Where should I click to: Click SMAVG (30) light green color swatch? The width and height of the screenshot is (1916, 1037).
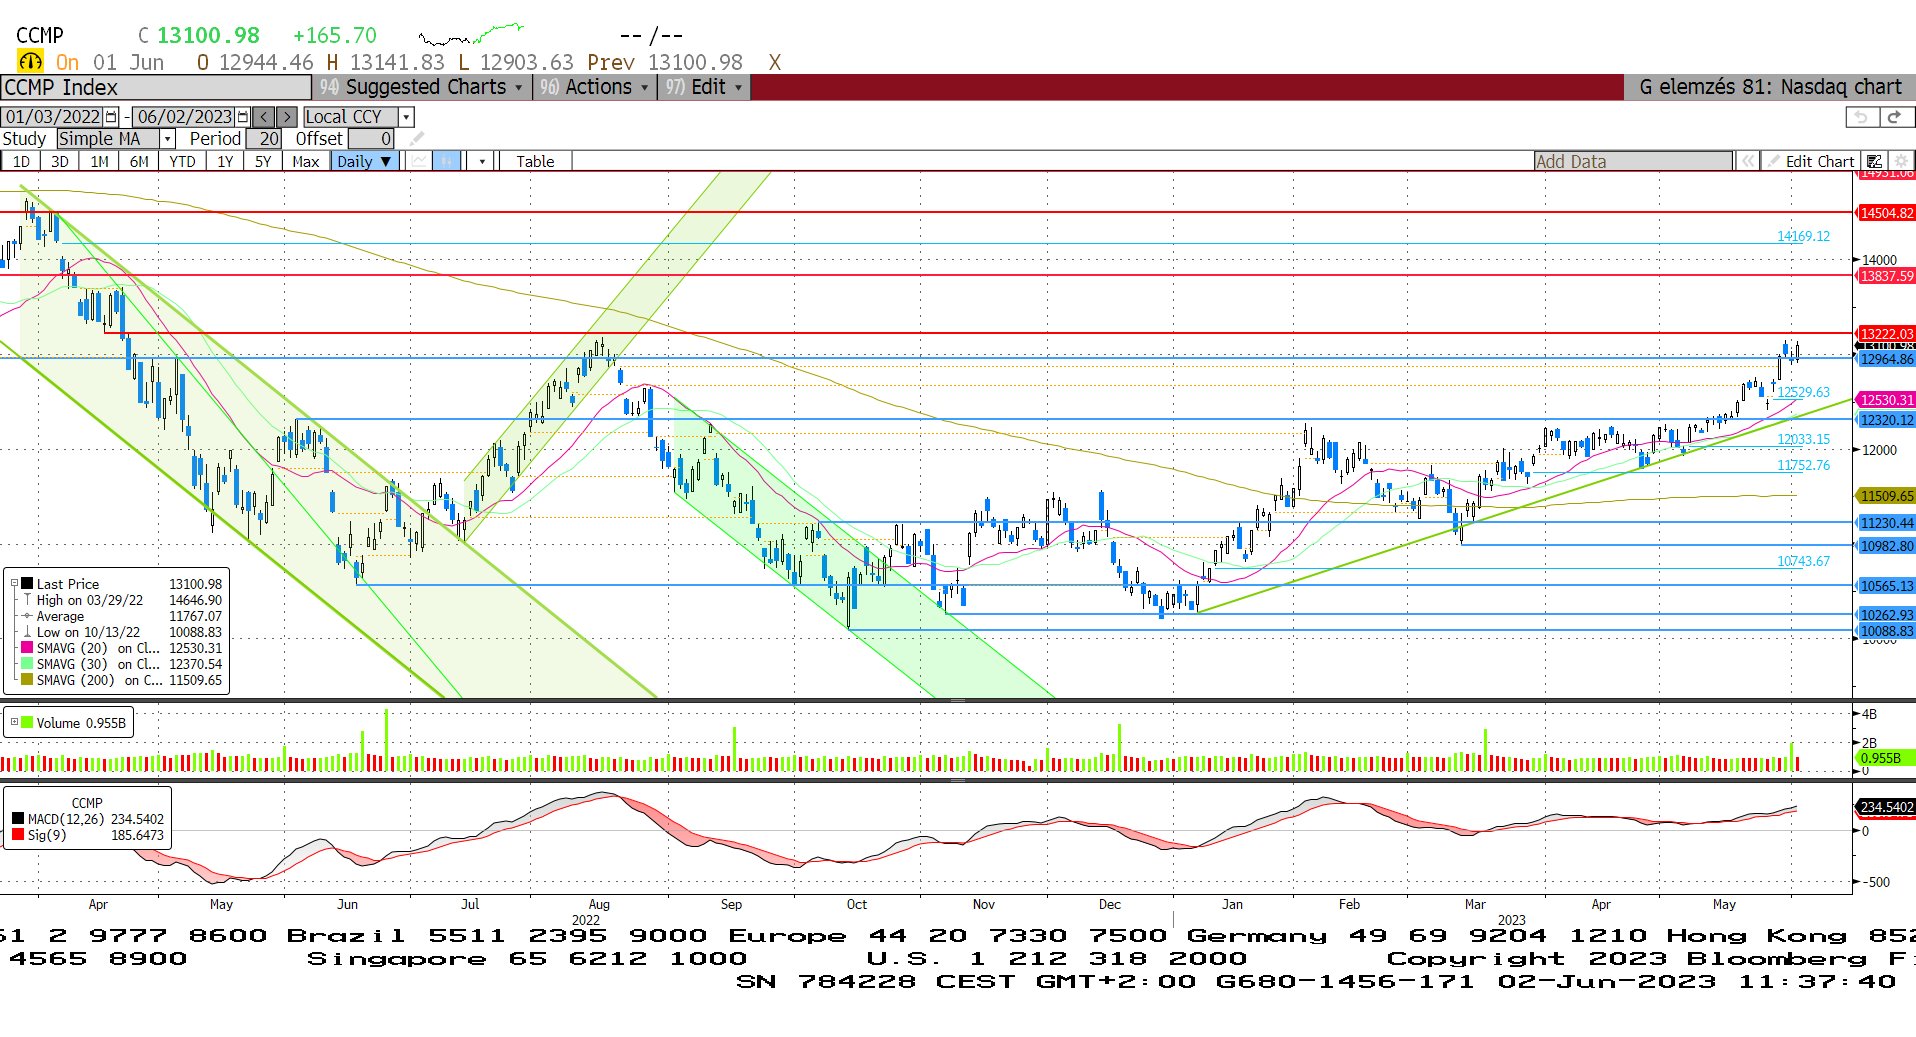coord(27,664)
